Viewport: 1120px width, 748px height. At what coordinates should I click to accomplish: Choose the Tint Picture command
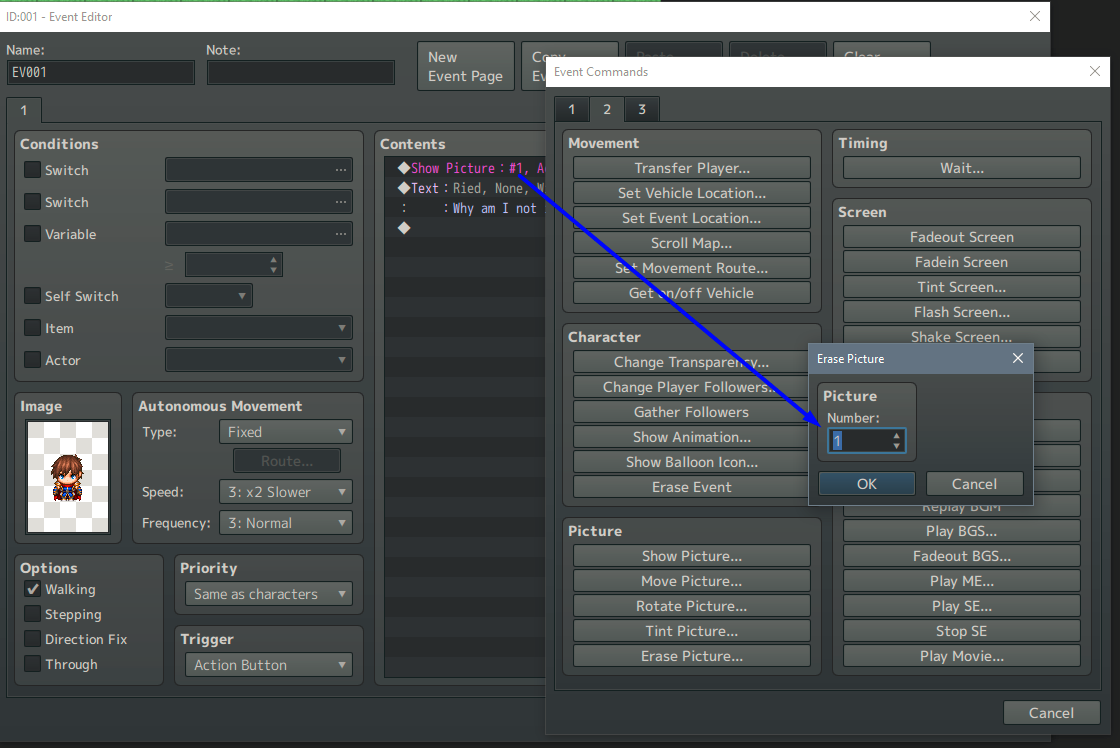click(691, 631)
